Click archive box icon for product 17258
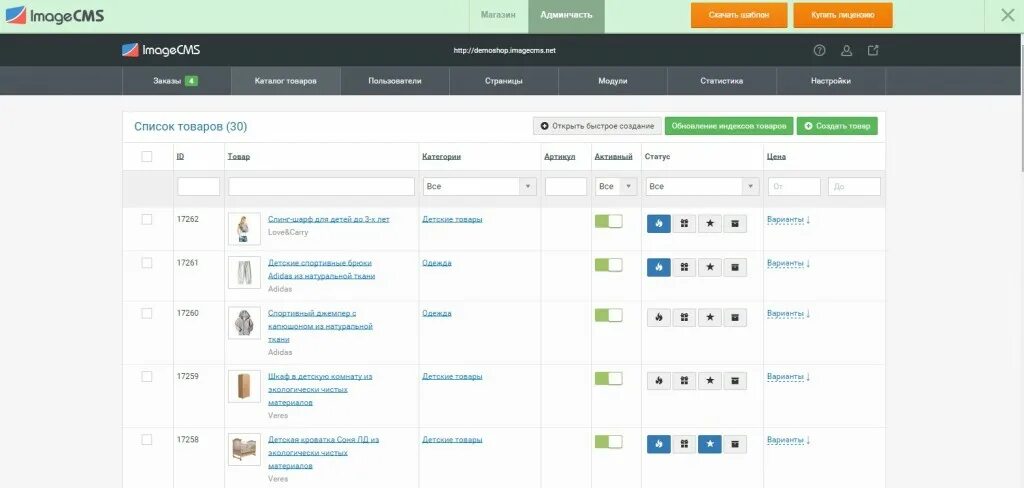The height and width of the screenshot is (488, 1024). 735,444
